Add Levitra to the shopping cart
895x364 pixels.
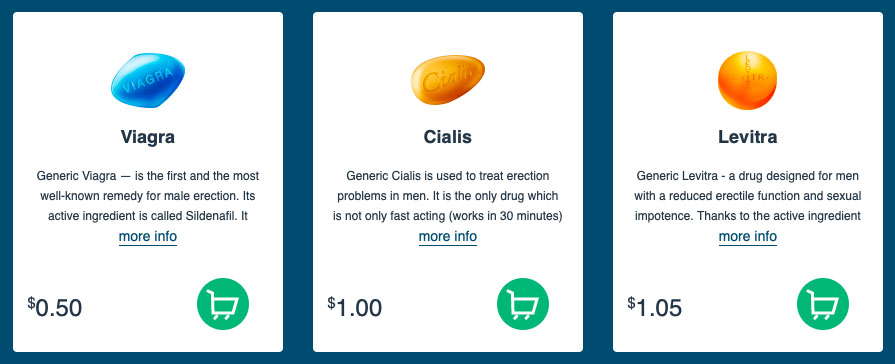point(823,304)
